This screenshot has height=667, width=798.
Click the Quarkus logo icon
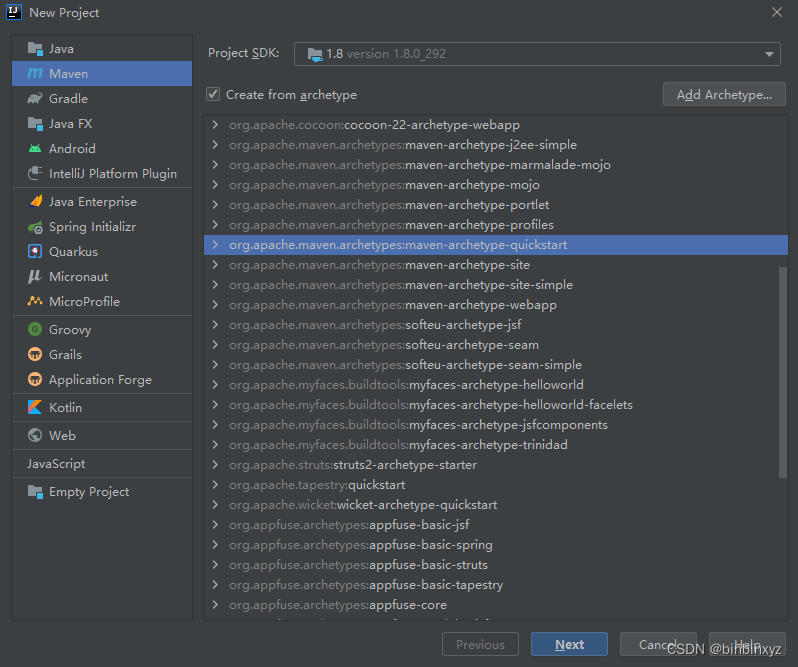35,251
